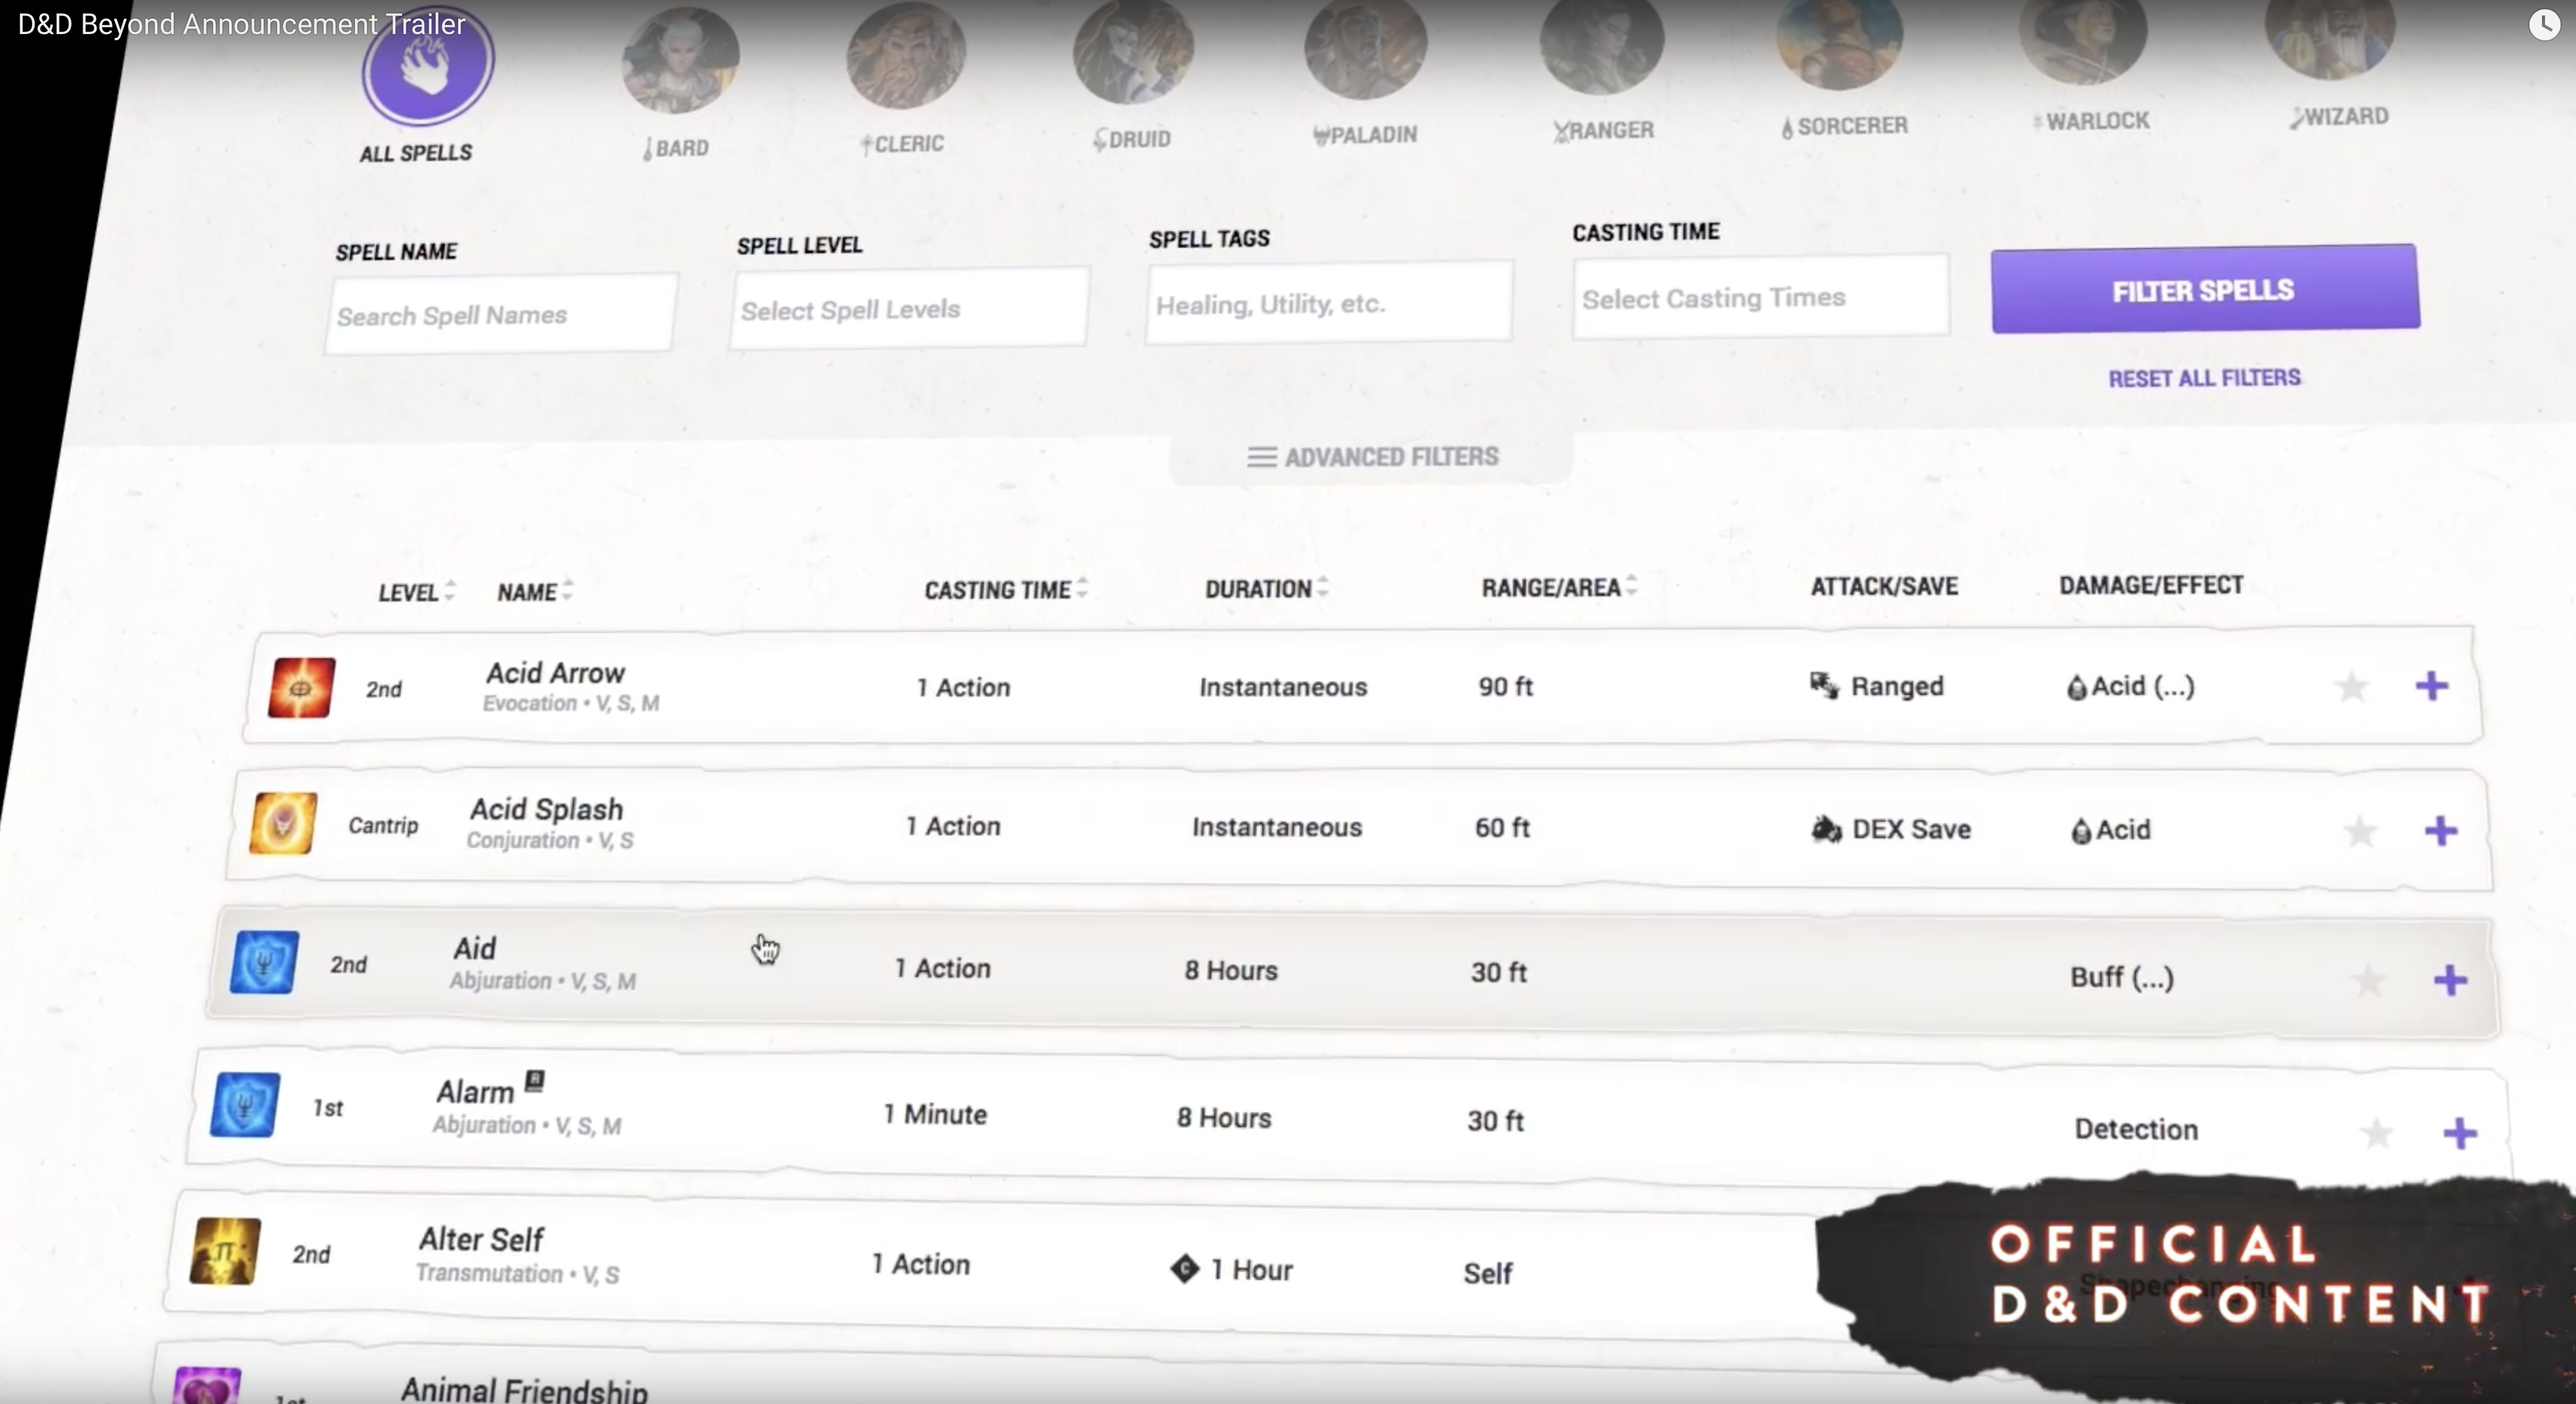This screenshot has width=2576, height=1404.
Task: Click the ritual book icon beside Alarm
Action: [535, 1081]
